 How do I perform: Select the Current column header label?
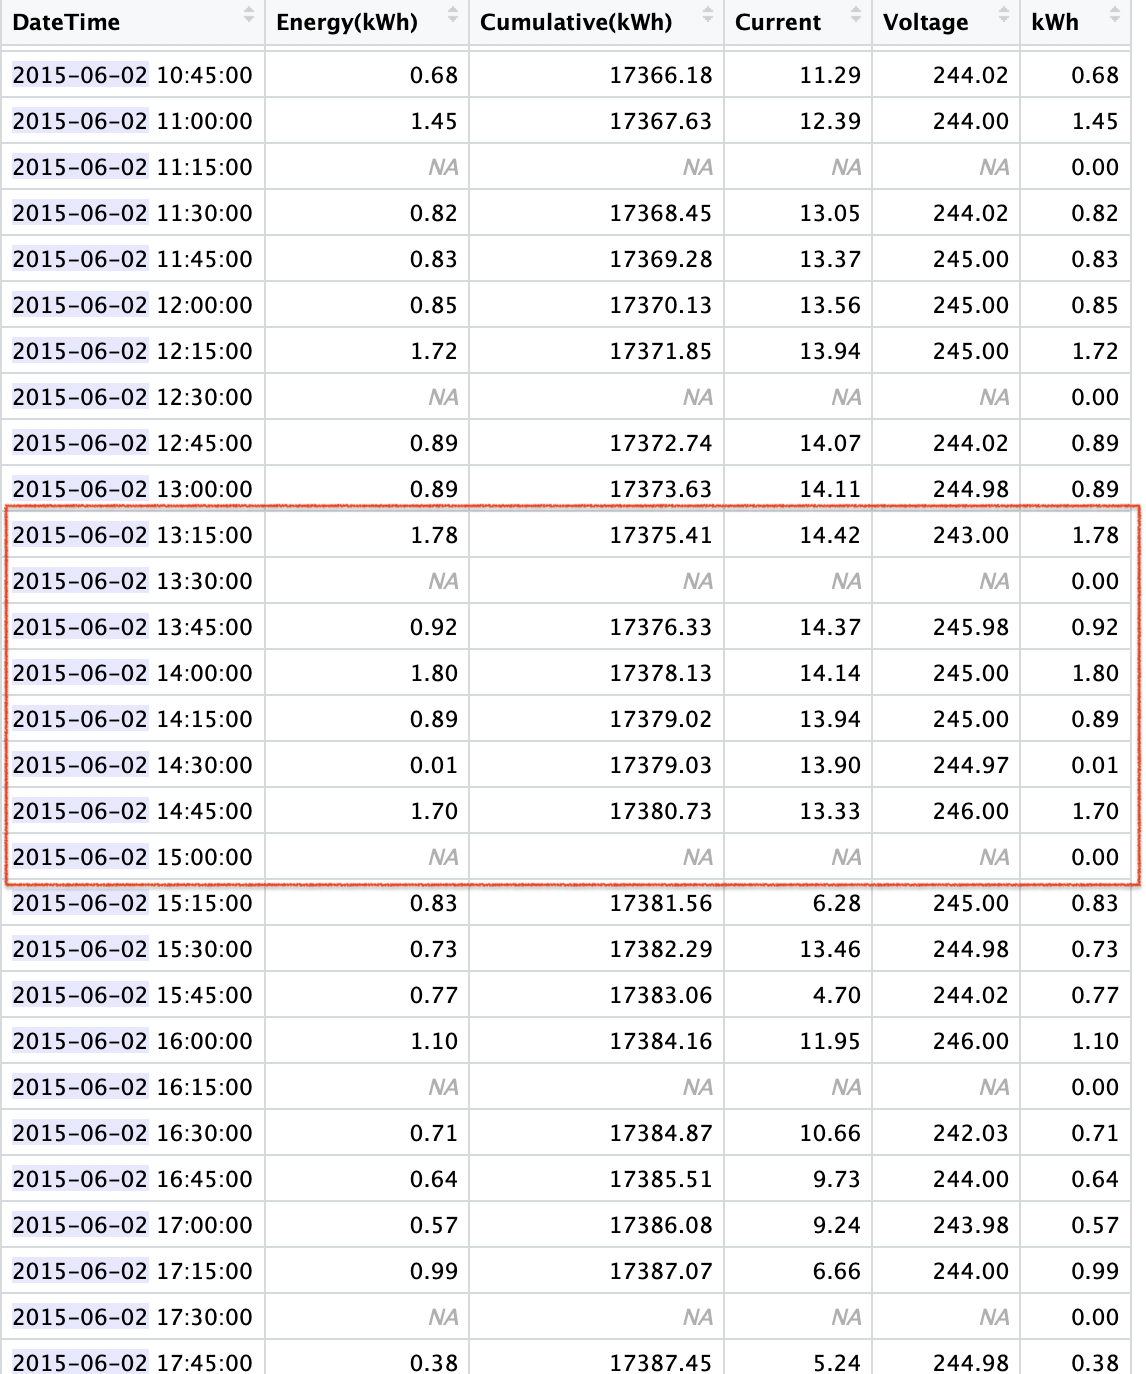pos(778,22)
